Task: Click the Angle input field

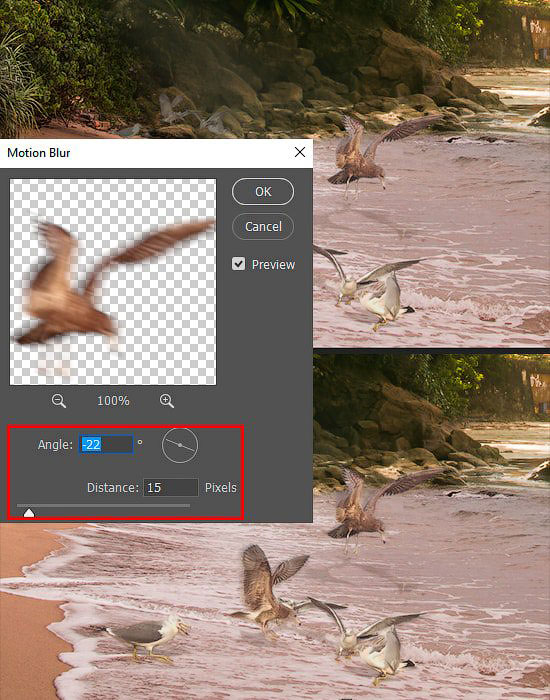Action: pos(106,445)
